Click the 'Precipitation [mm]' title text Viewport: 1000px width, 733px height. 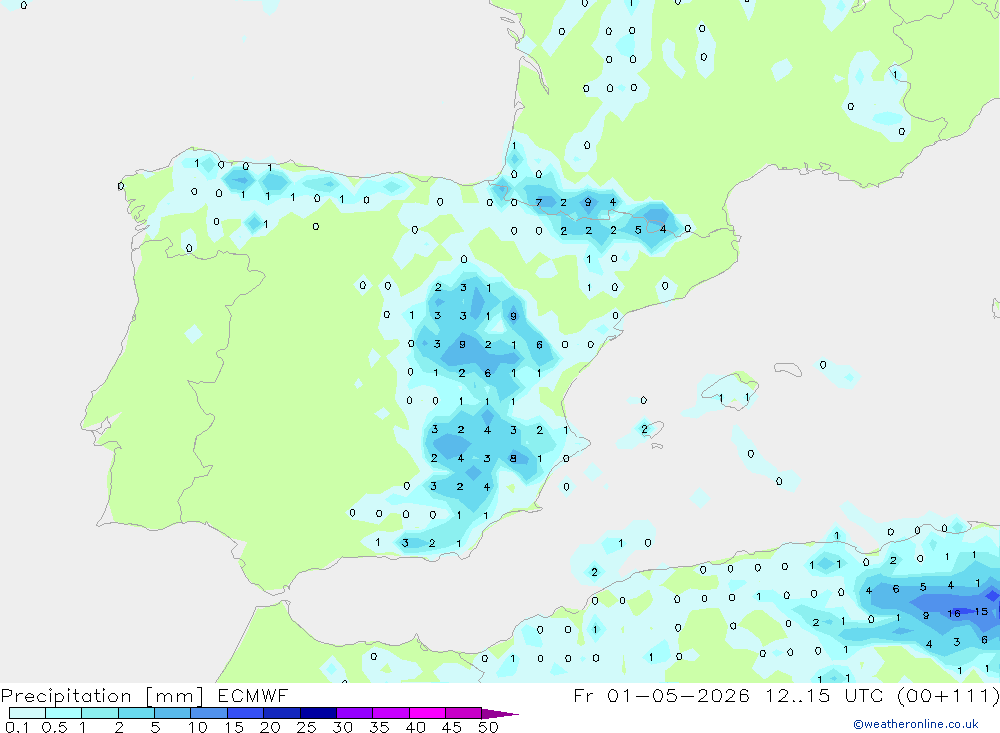[102, 696]
